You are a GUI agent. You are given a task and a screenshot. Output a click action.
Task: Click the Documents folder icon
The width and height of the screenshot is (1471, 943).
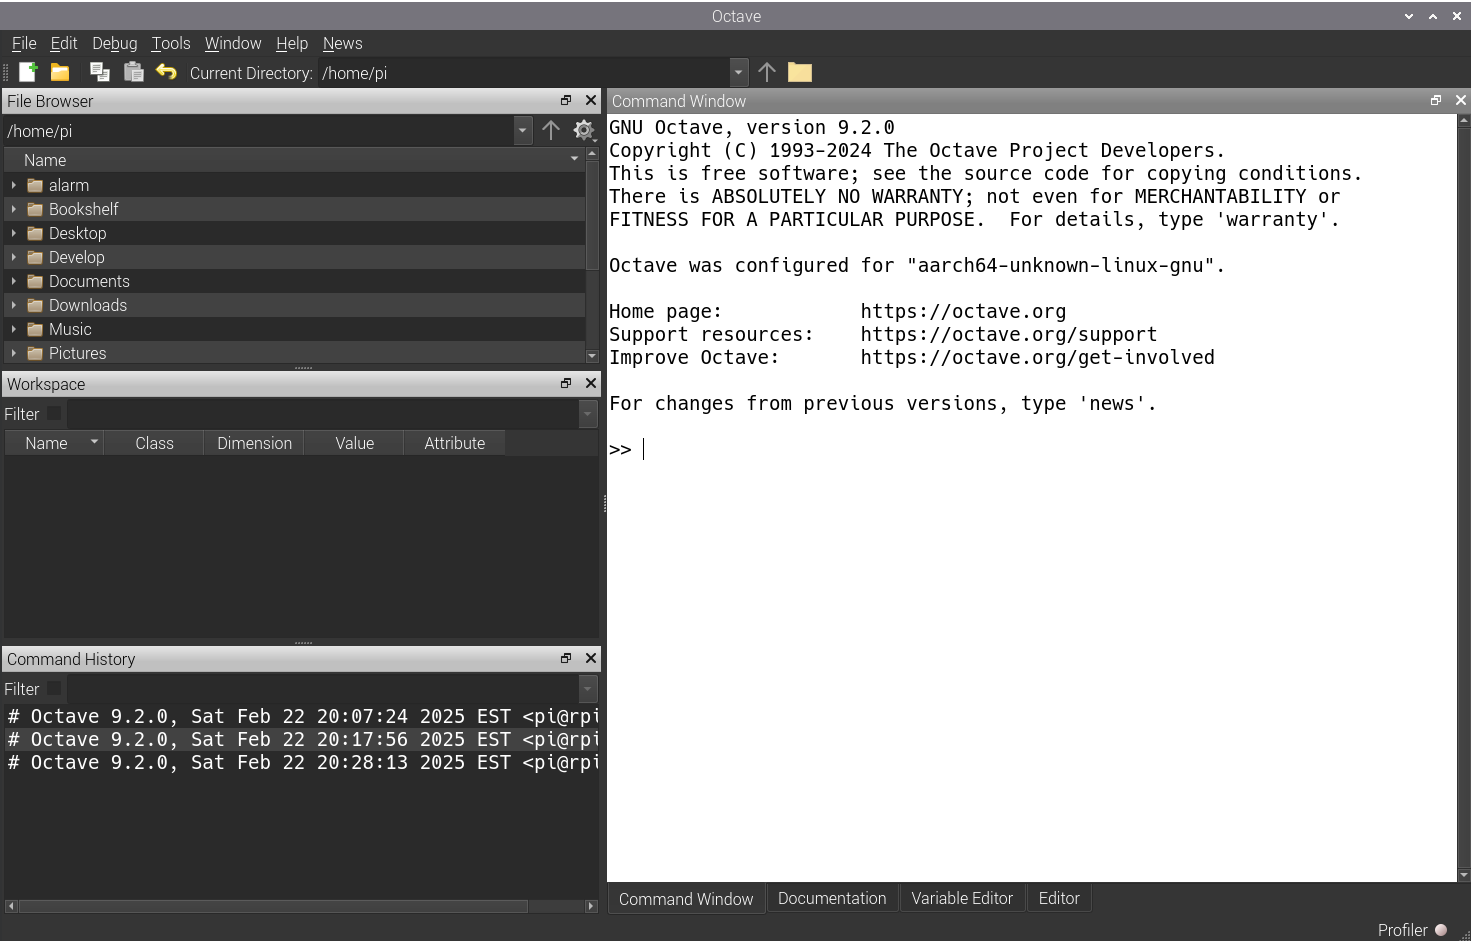pyautogui.click(x=35, y=281)
